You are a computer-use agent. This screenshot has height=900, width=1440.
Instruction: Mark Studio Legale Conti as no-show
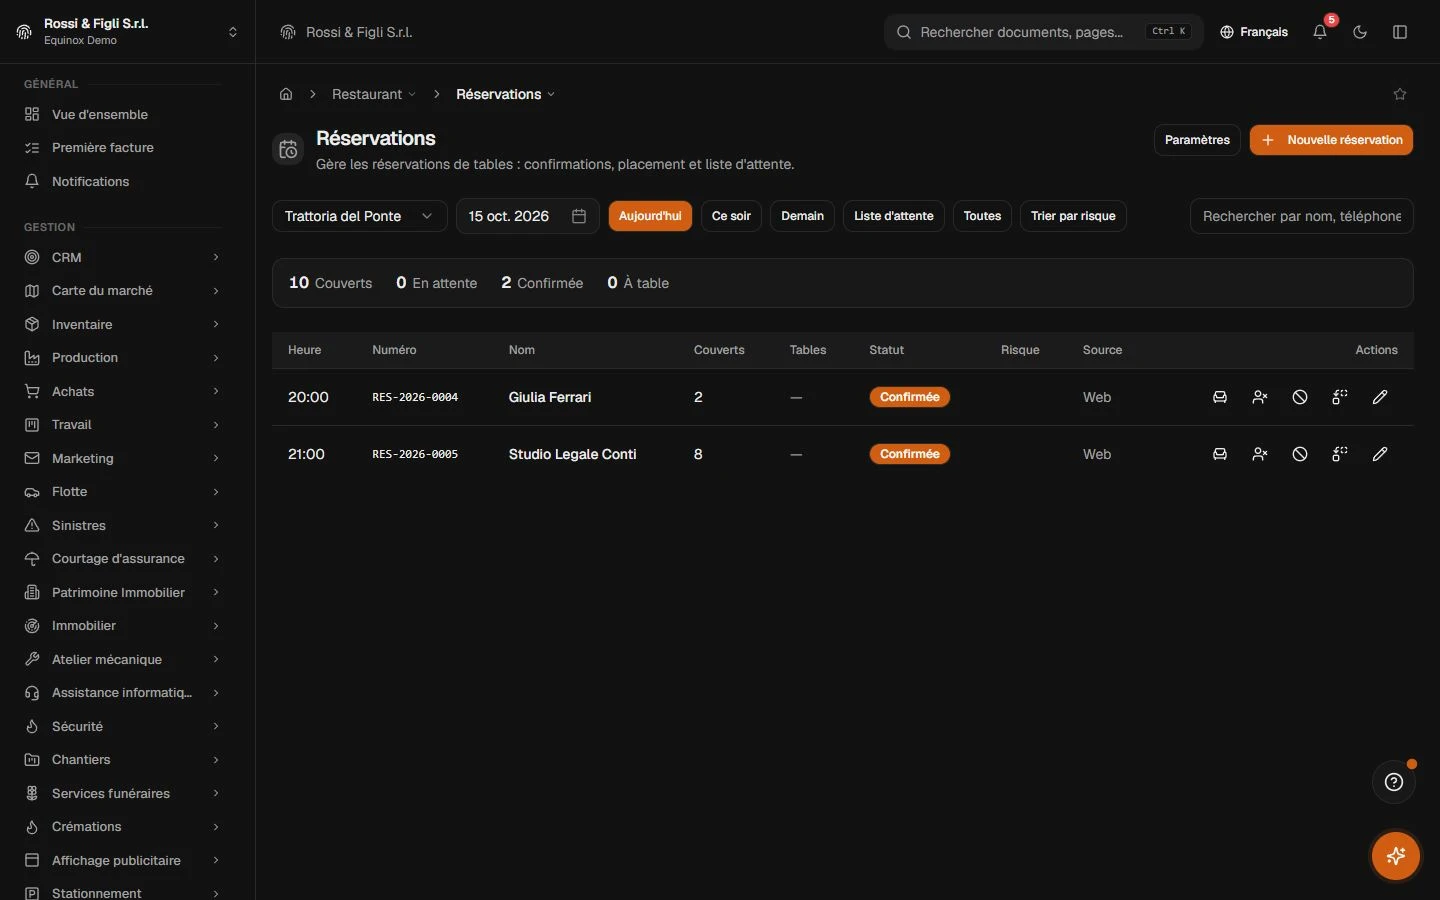click(x=1260, y=454)
